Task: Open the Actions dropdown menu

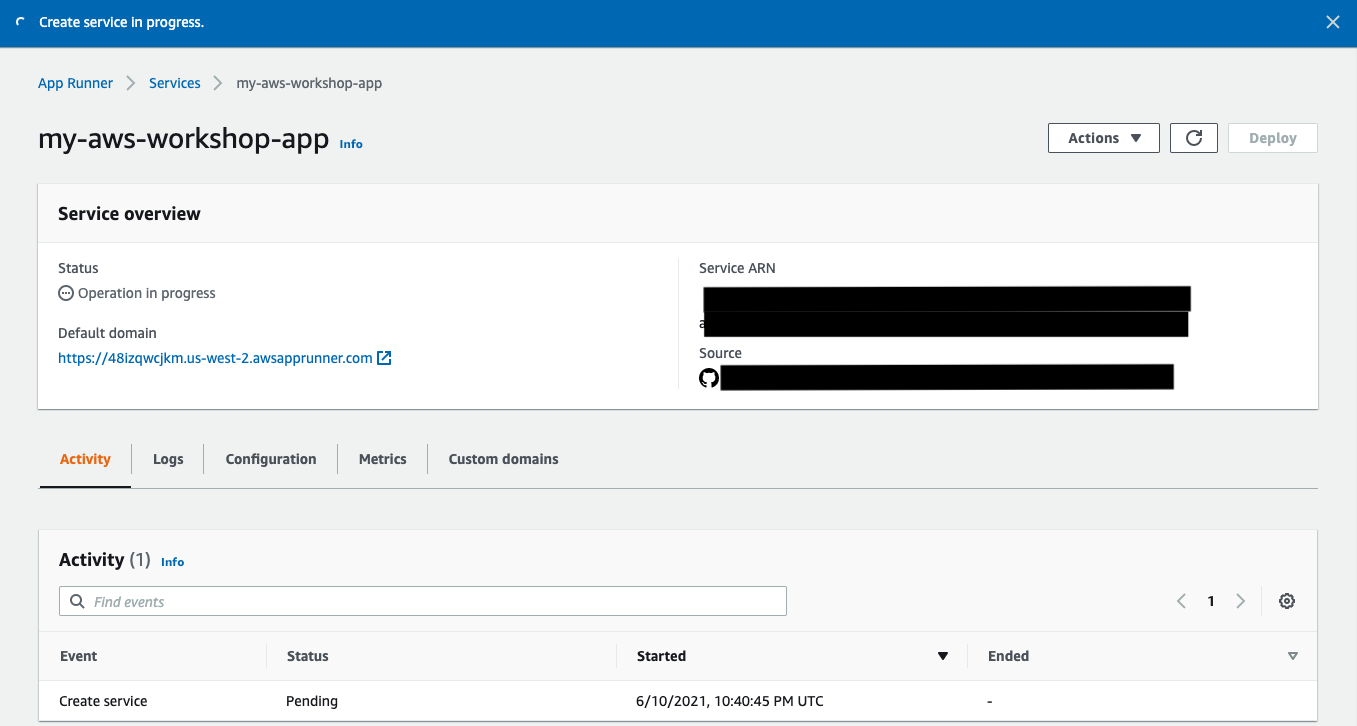Action: tap(1104, 138)
